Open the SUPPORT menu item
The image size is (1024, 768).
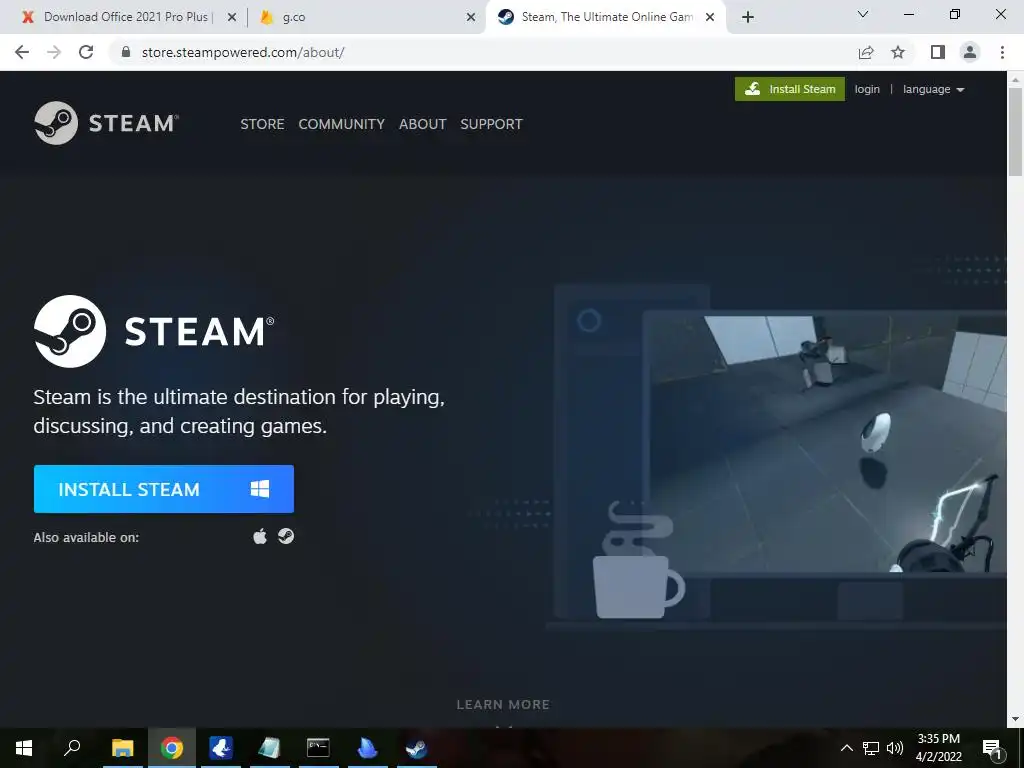tap(491, 124)
